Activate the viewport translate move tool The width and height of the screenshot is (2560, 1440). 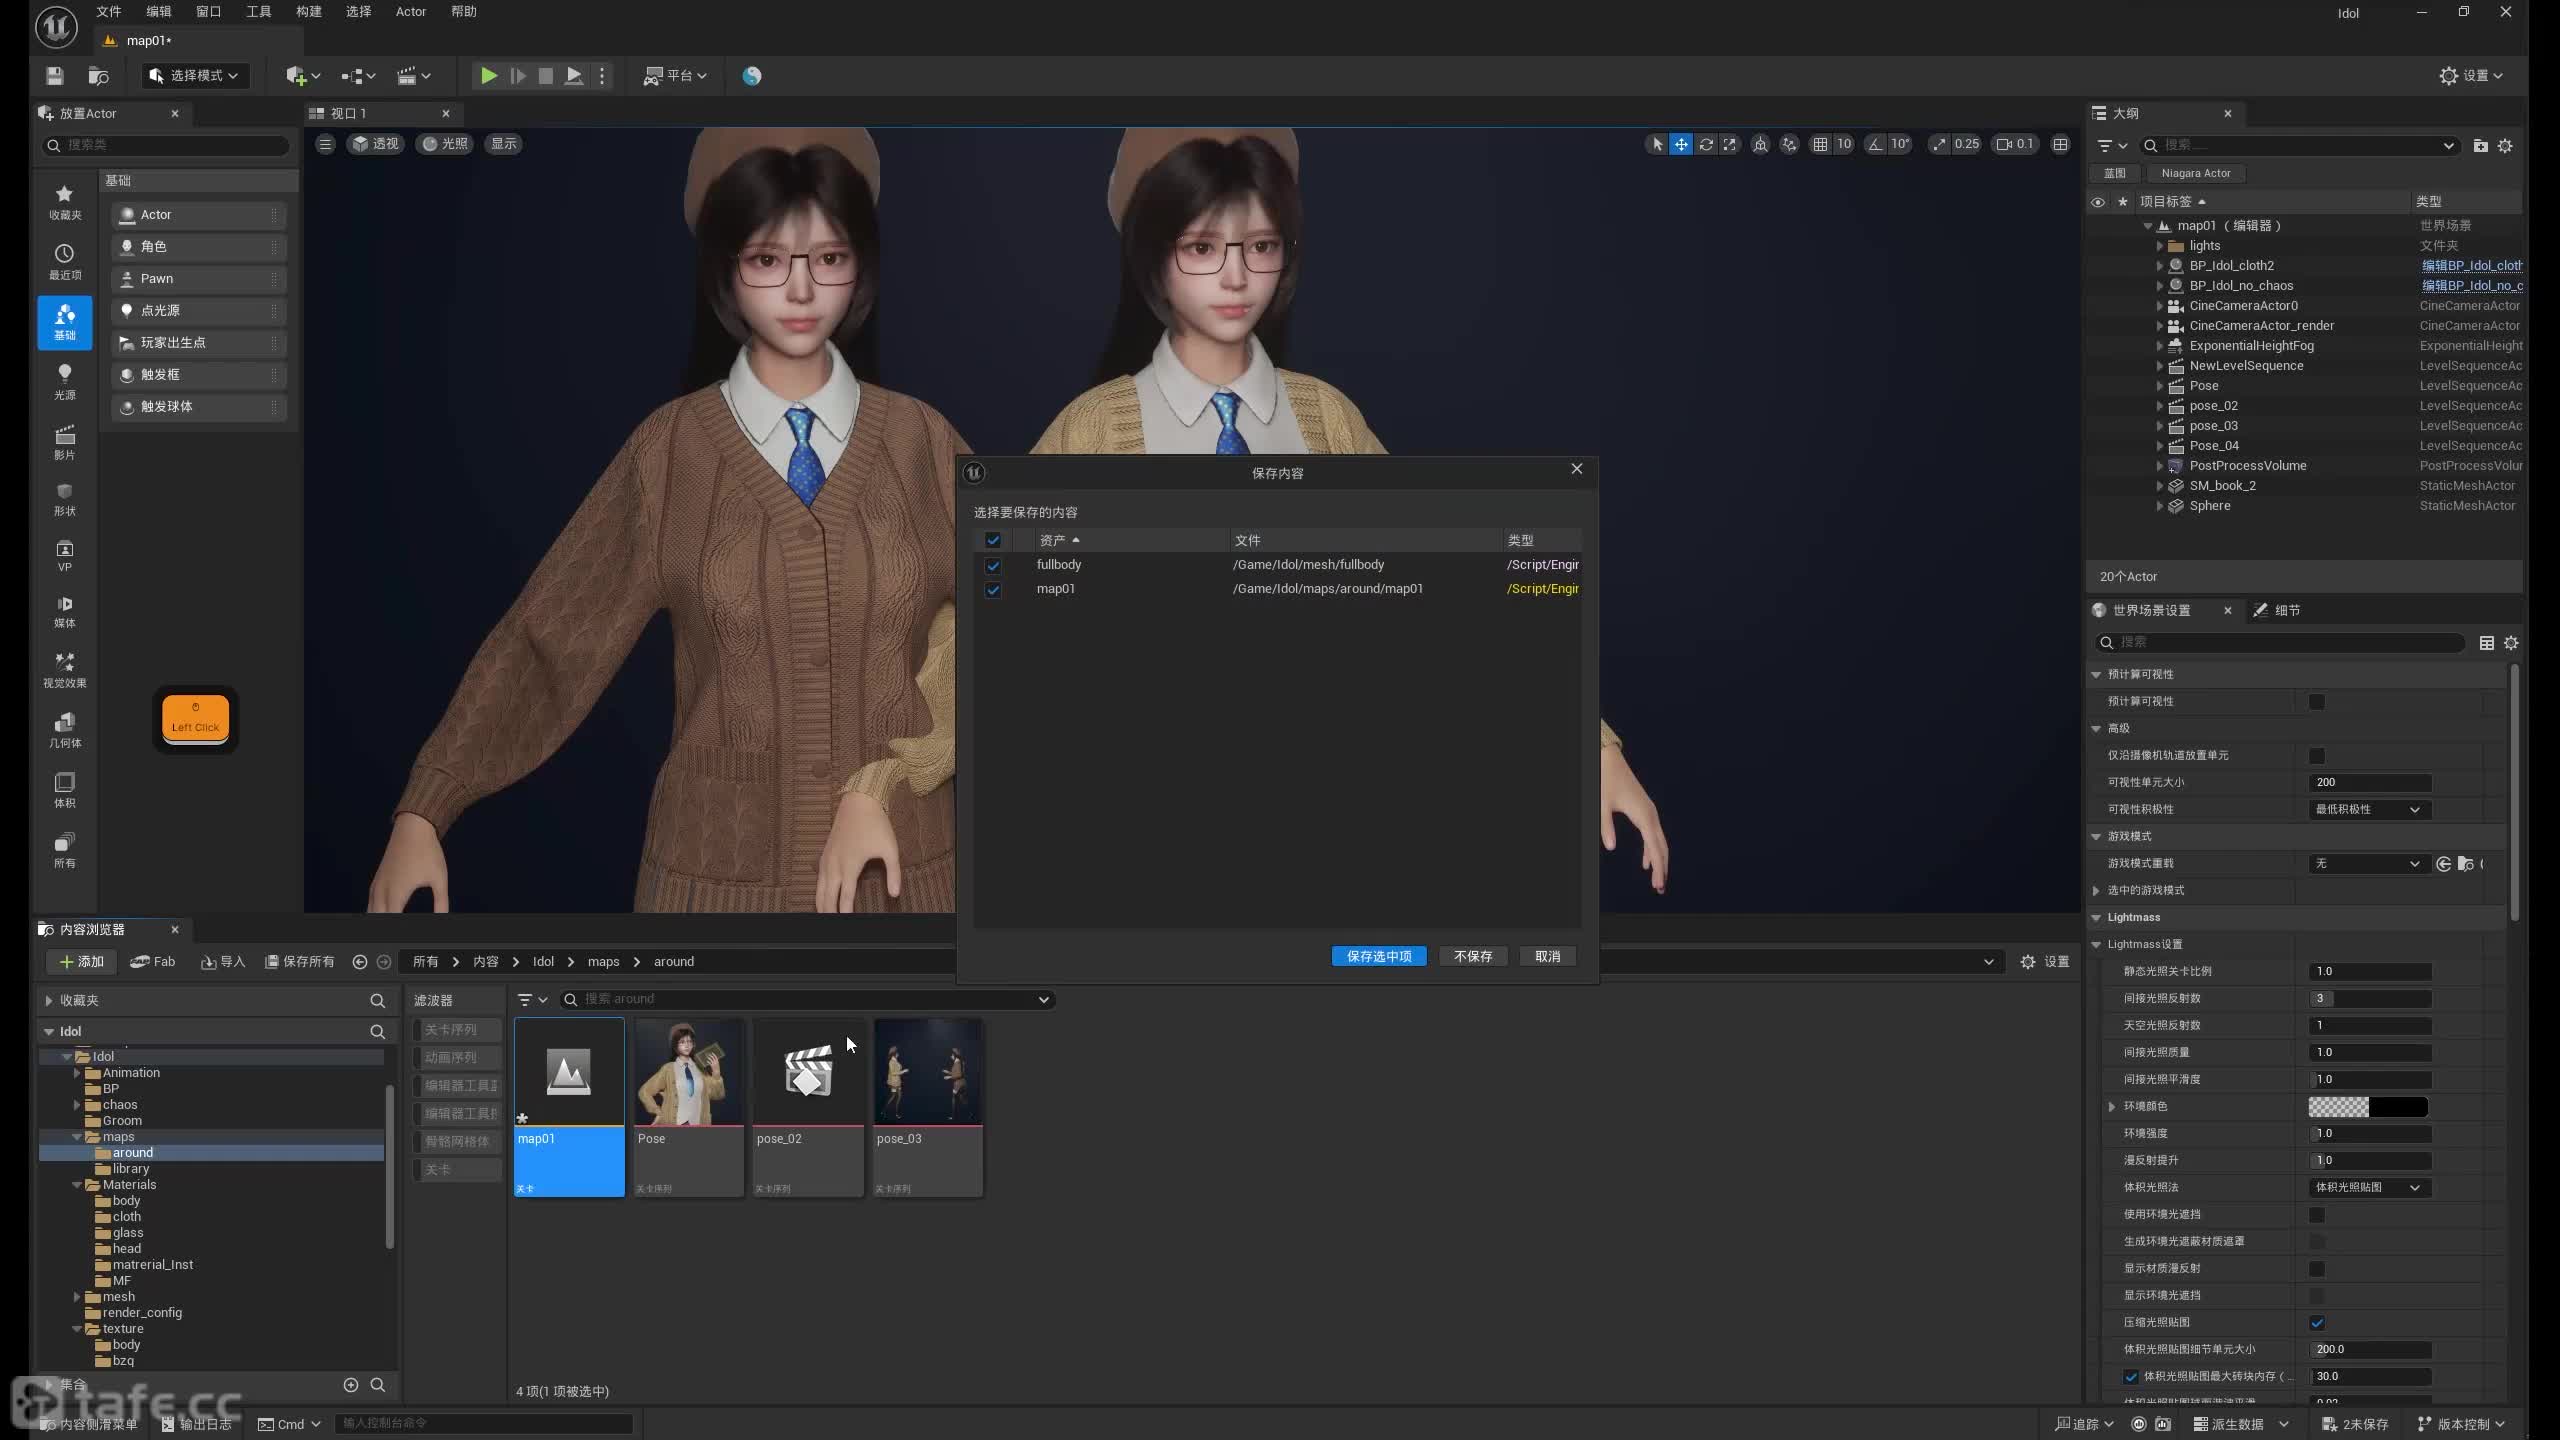[x=1681, y=144]
